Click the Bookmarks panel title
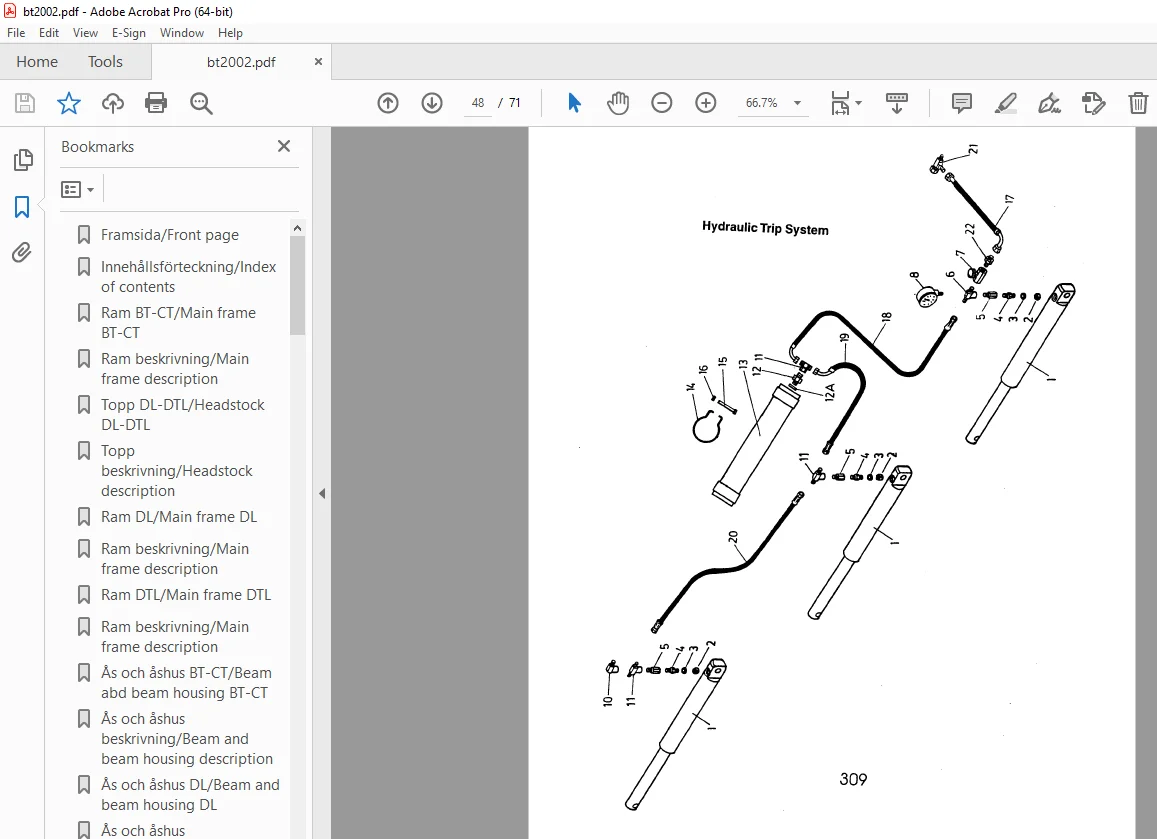 [x=97, y=147]
